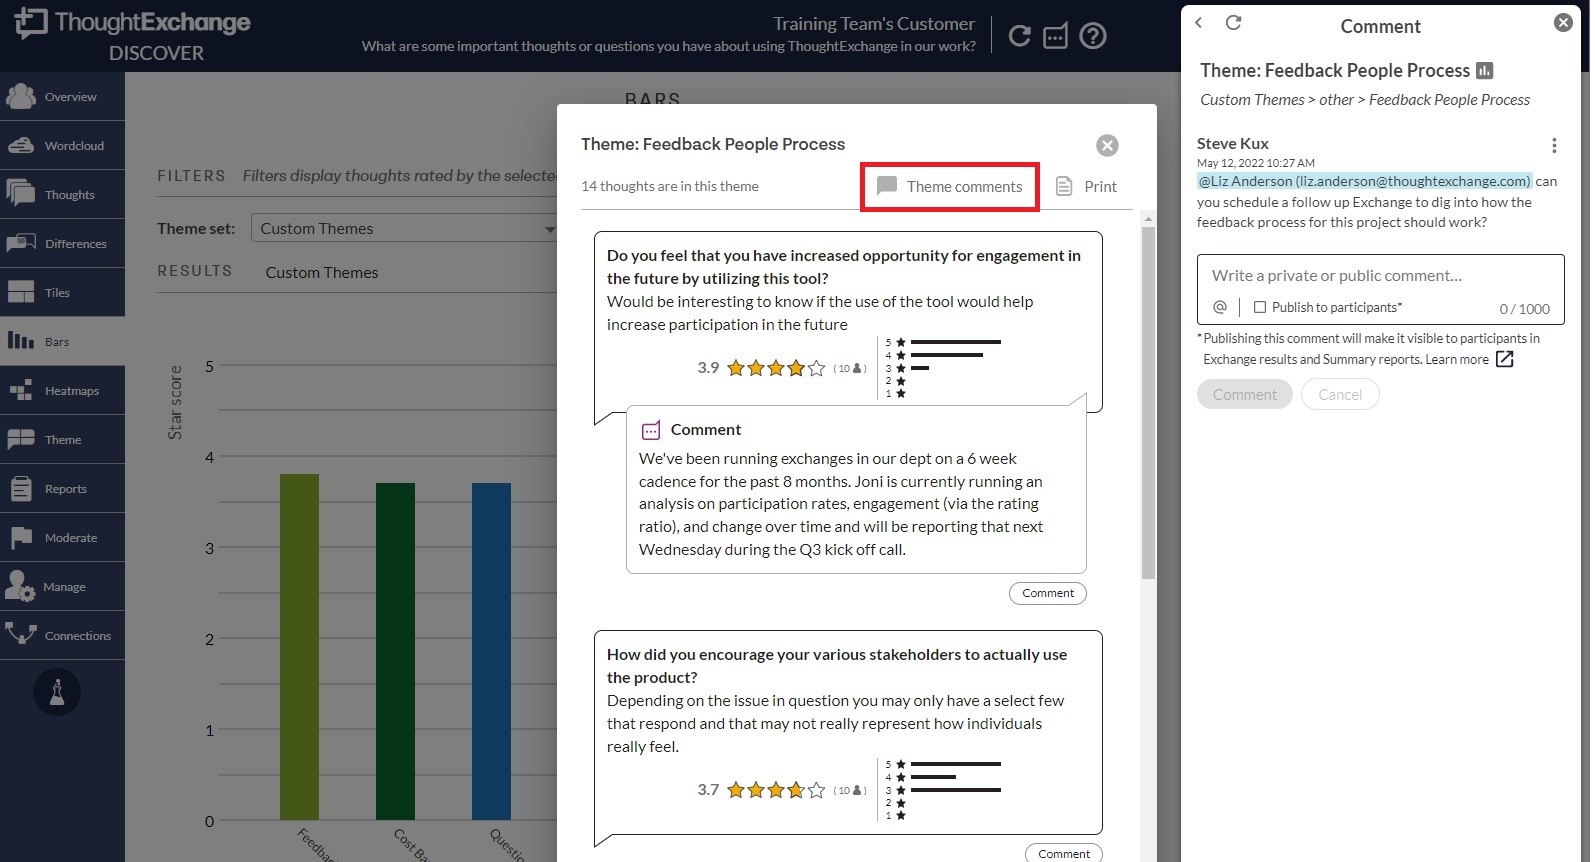This screenshot has width=1595, height=862.
Task: Click the Steve Kux author name
Action: pyautogui.click(x=1233, y=143)
